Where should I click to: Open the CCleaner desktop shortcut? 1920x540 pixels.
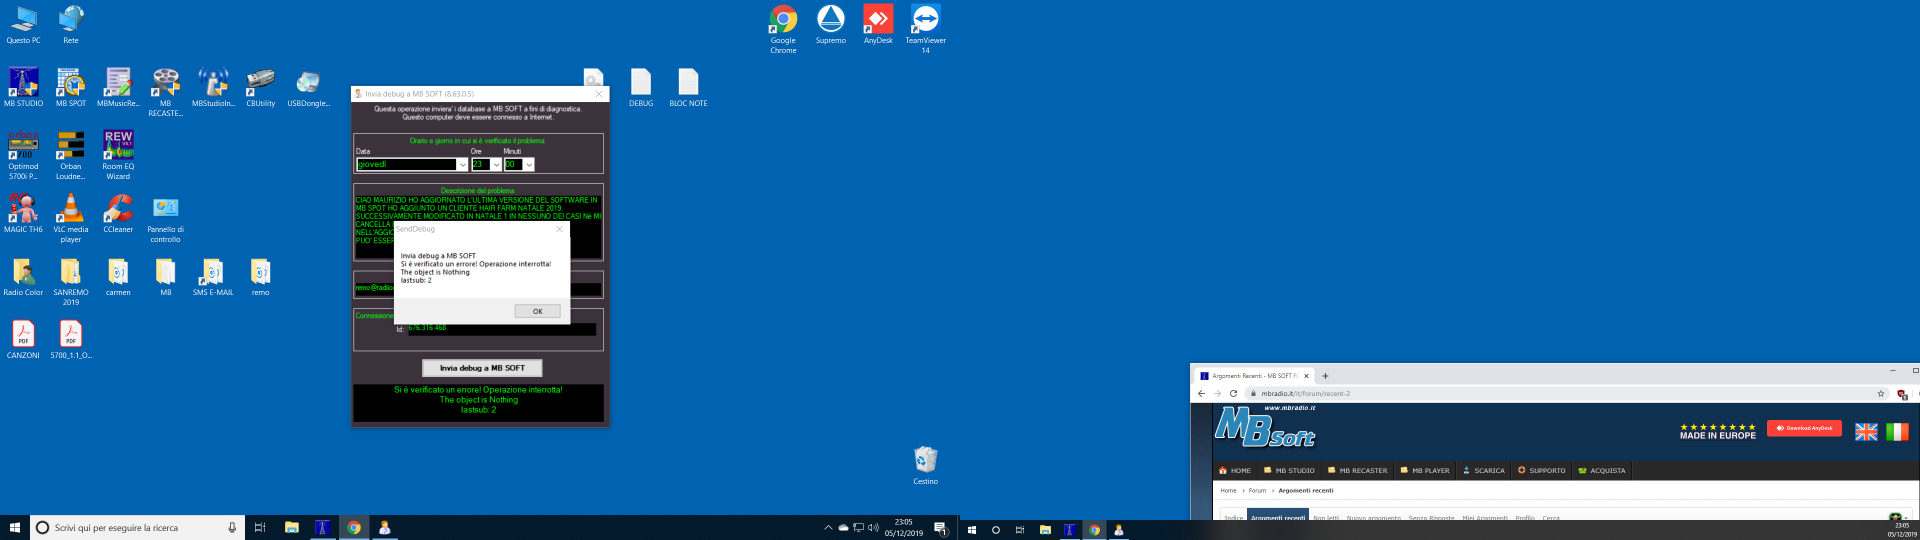(x=118, y=210)
